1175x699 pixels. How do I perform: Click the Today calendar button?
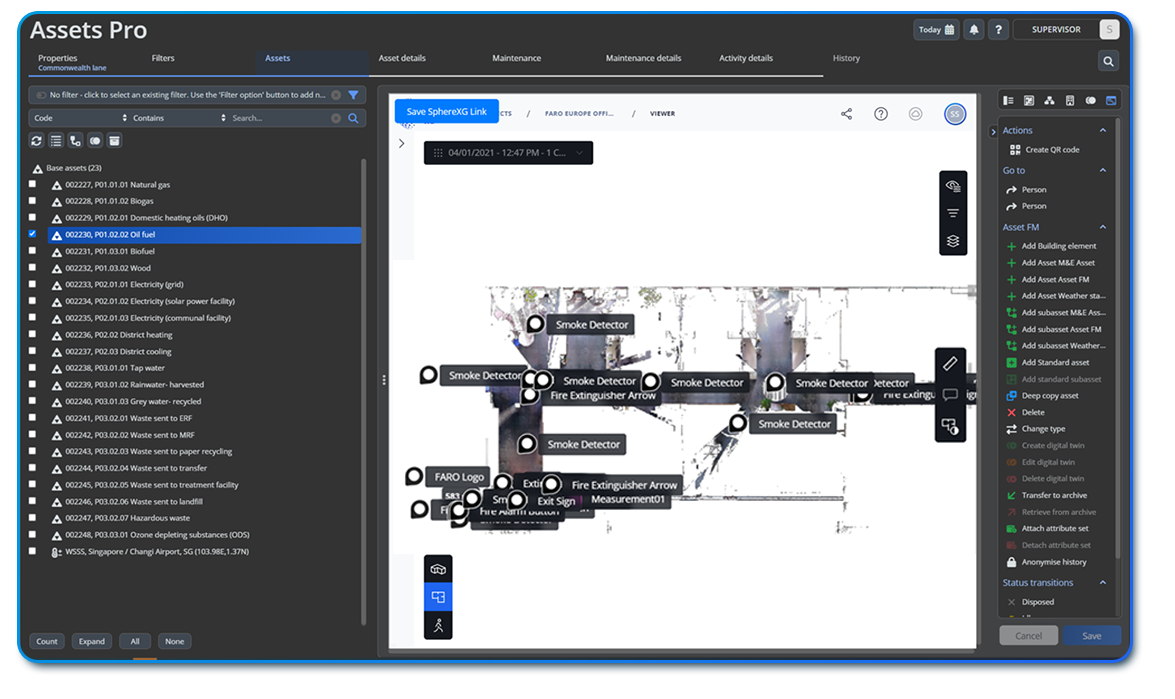pyautogui.click(x=936, y=30)
